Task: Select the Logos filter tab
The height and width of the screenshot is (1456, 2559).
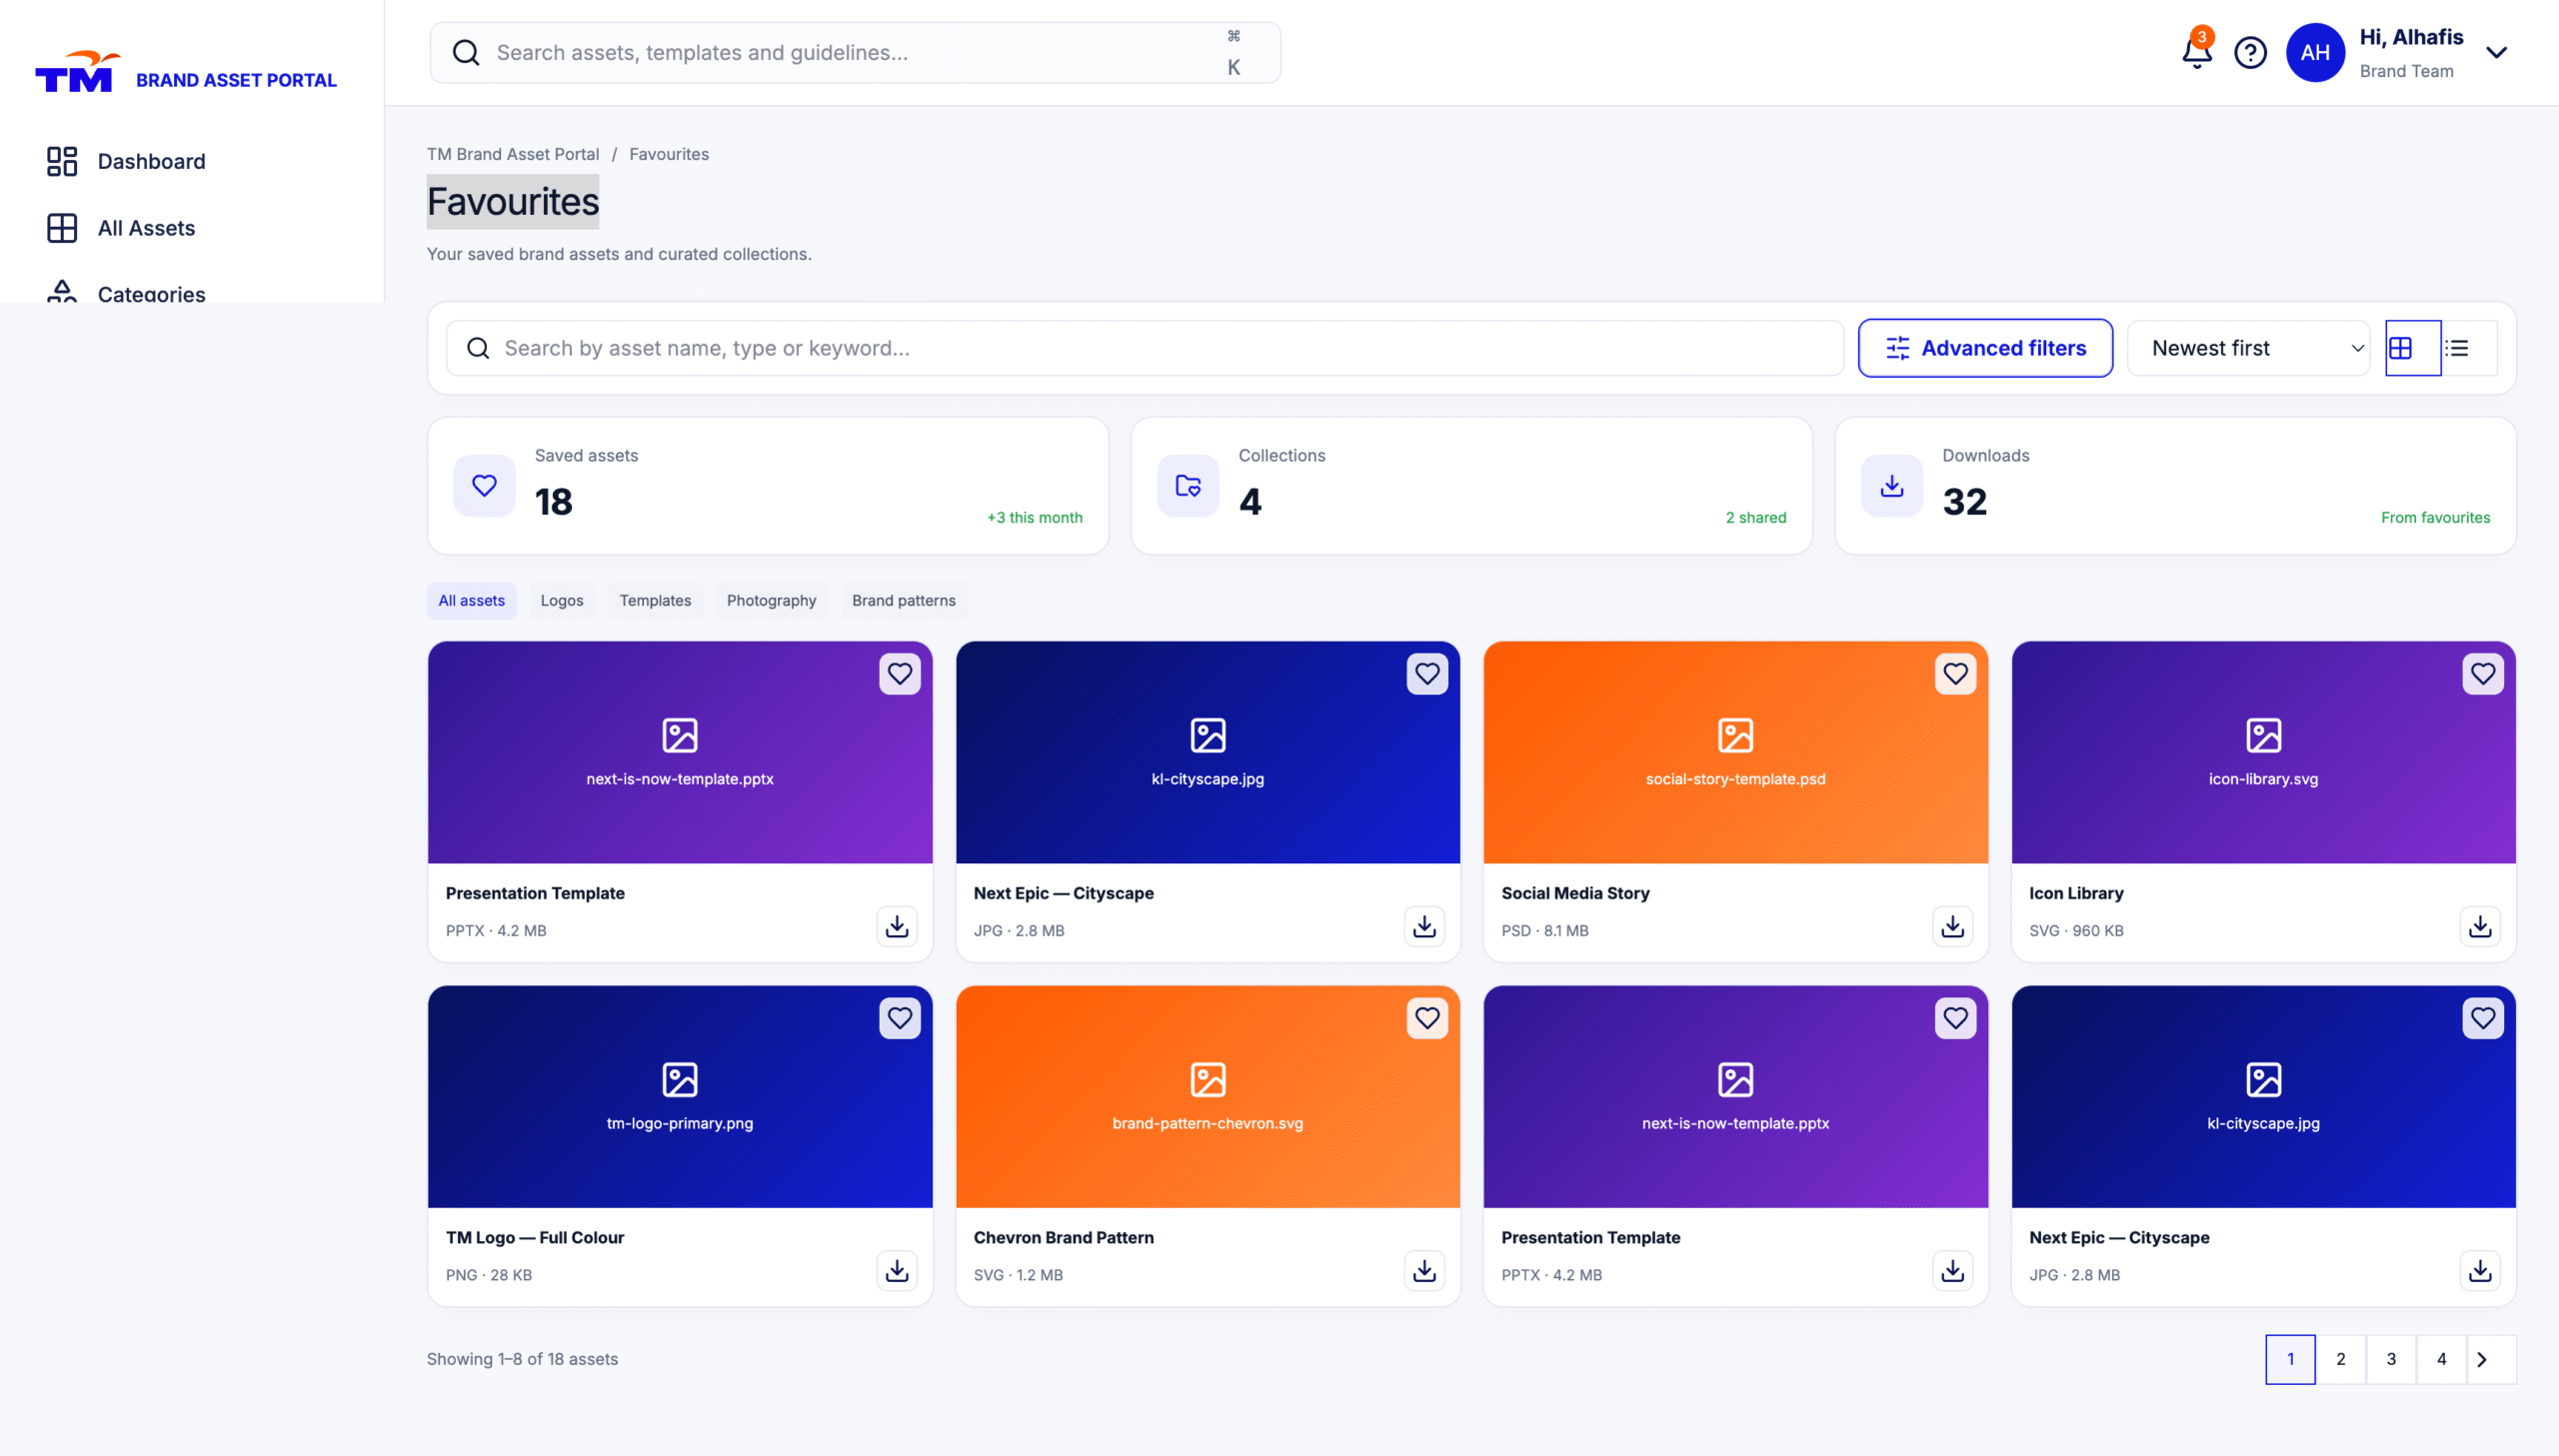Action: (561, 600)
